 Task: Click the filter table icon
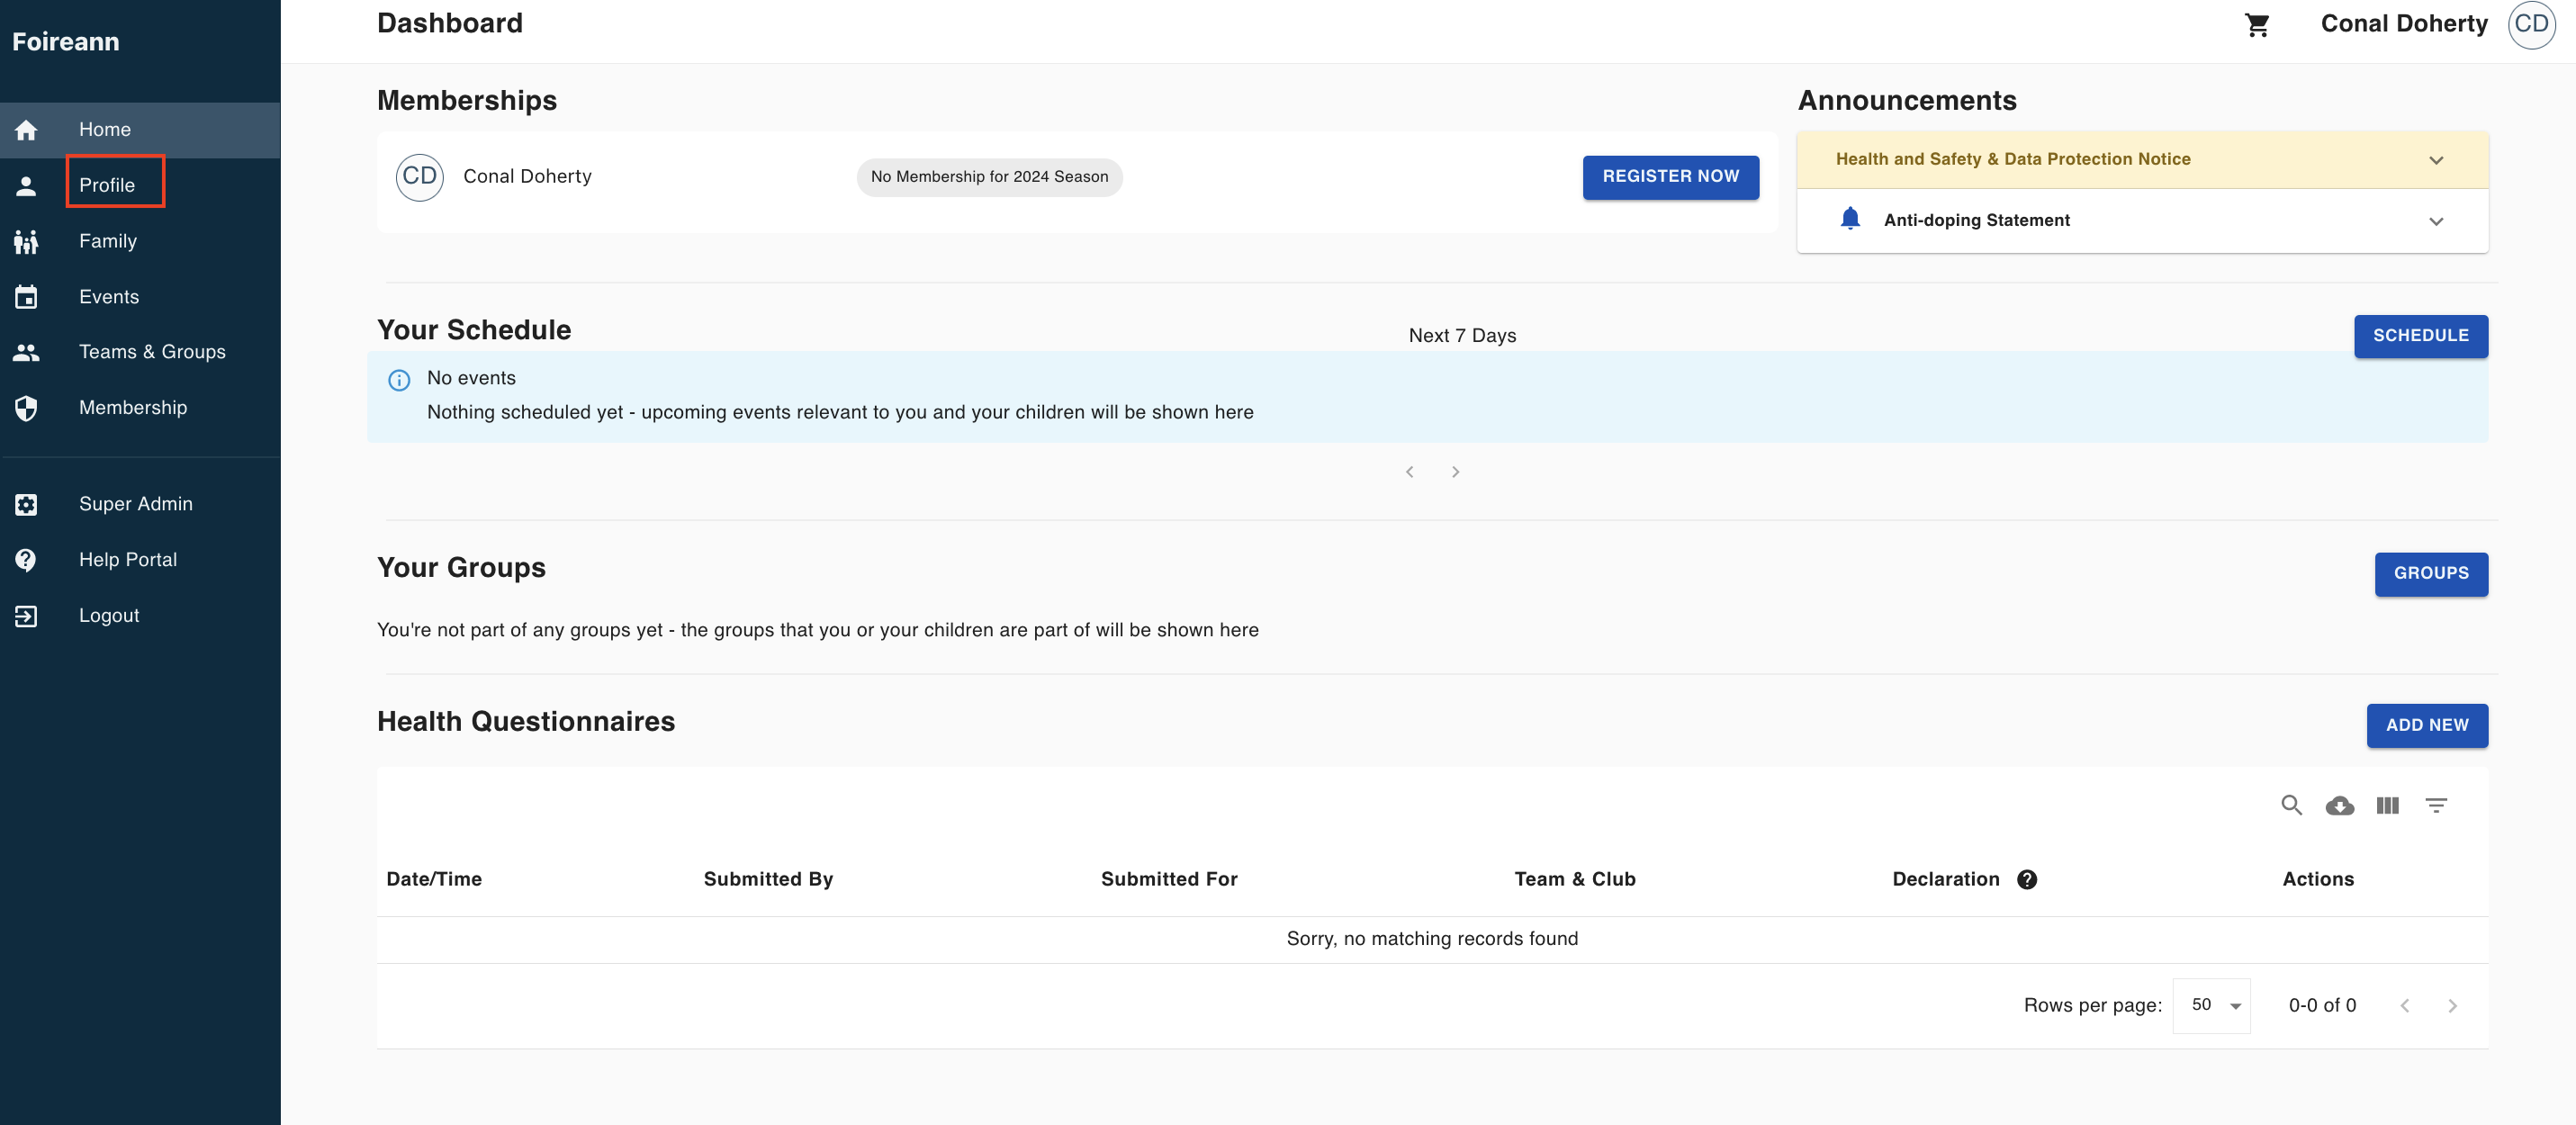click(x=2436, y=806)
